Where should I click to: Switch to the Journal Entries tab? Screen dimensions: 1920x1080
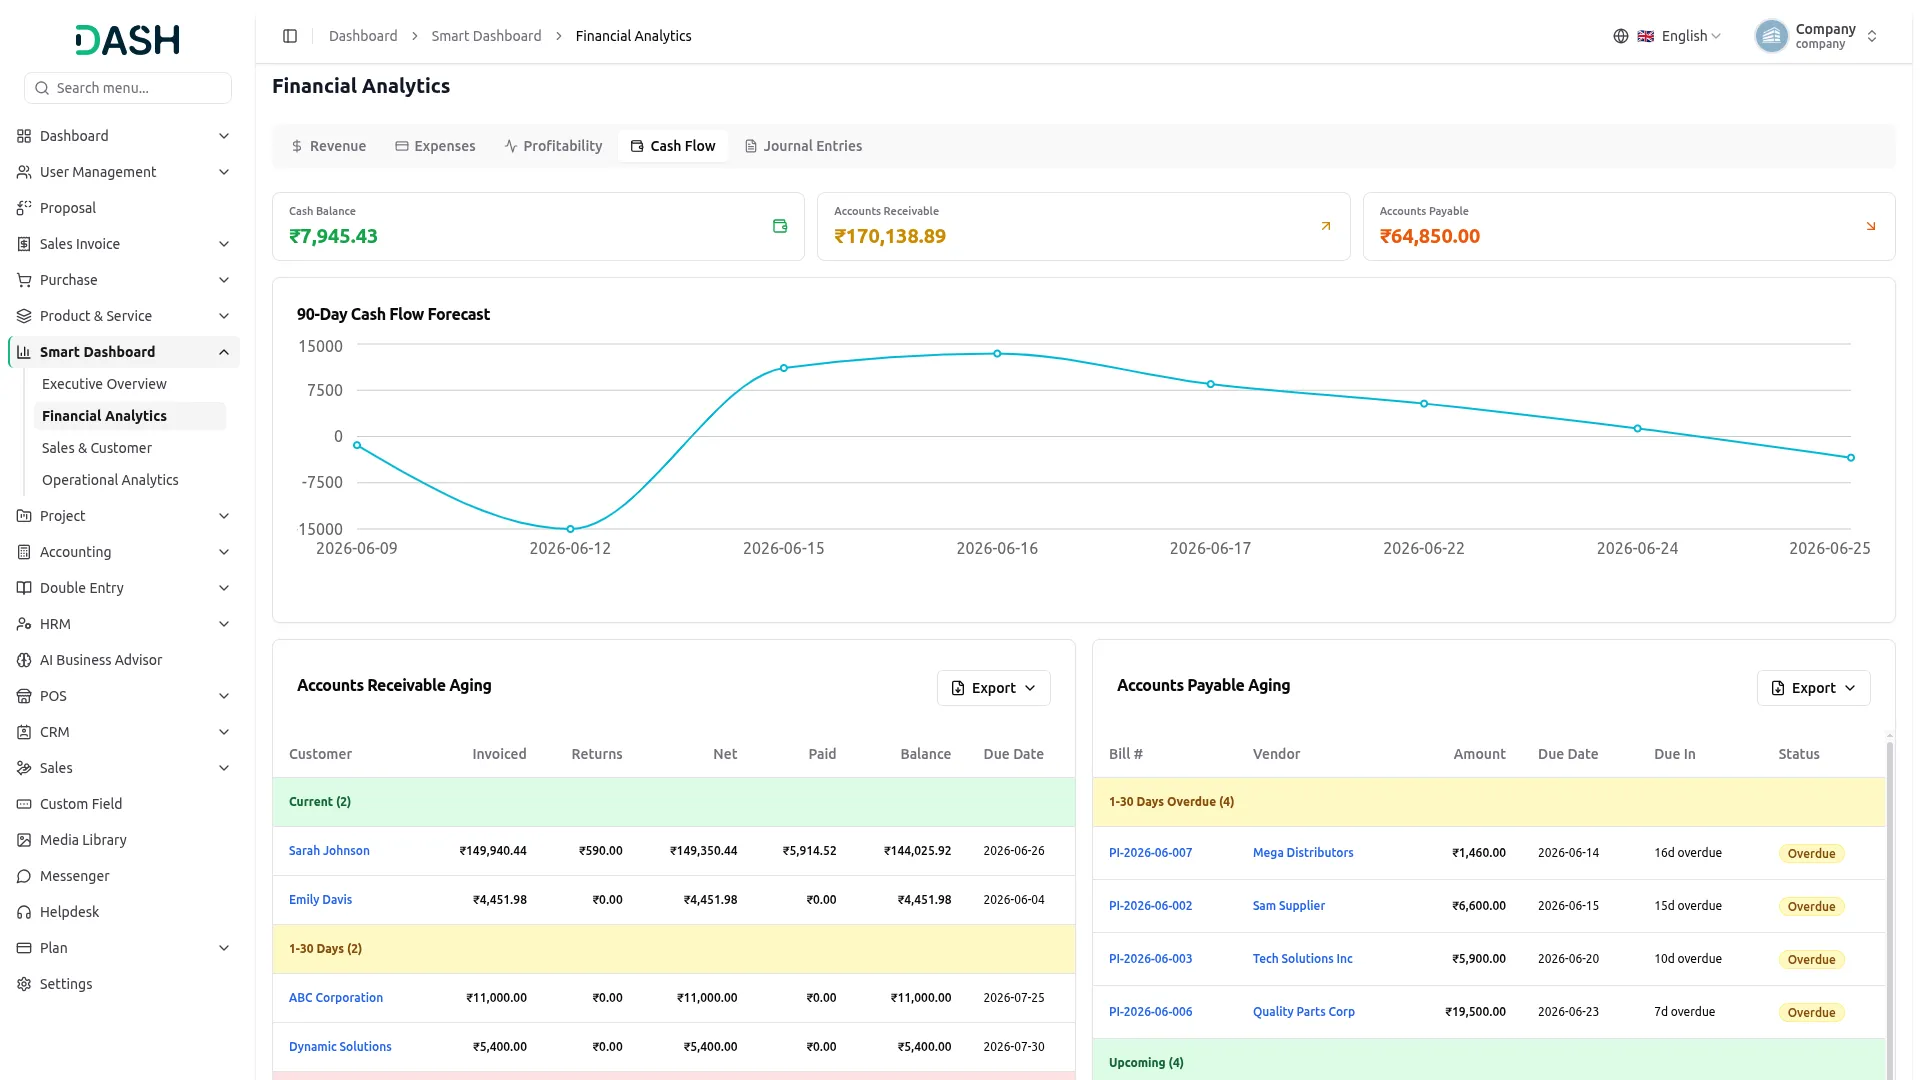click(803, 146)
